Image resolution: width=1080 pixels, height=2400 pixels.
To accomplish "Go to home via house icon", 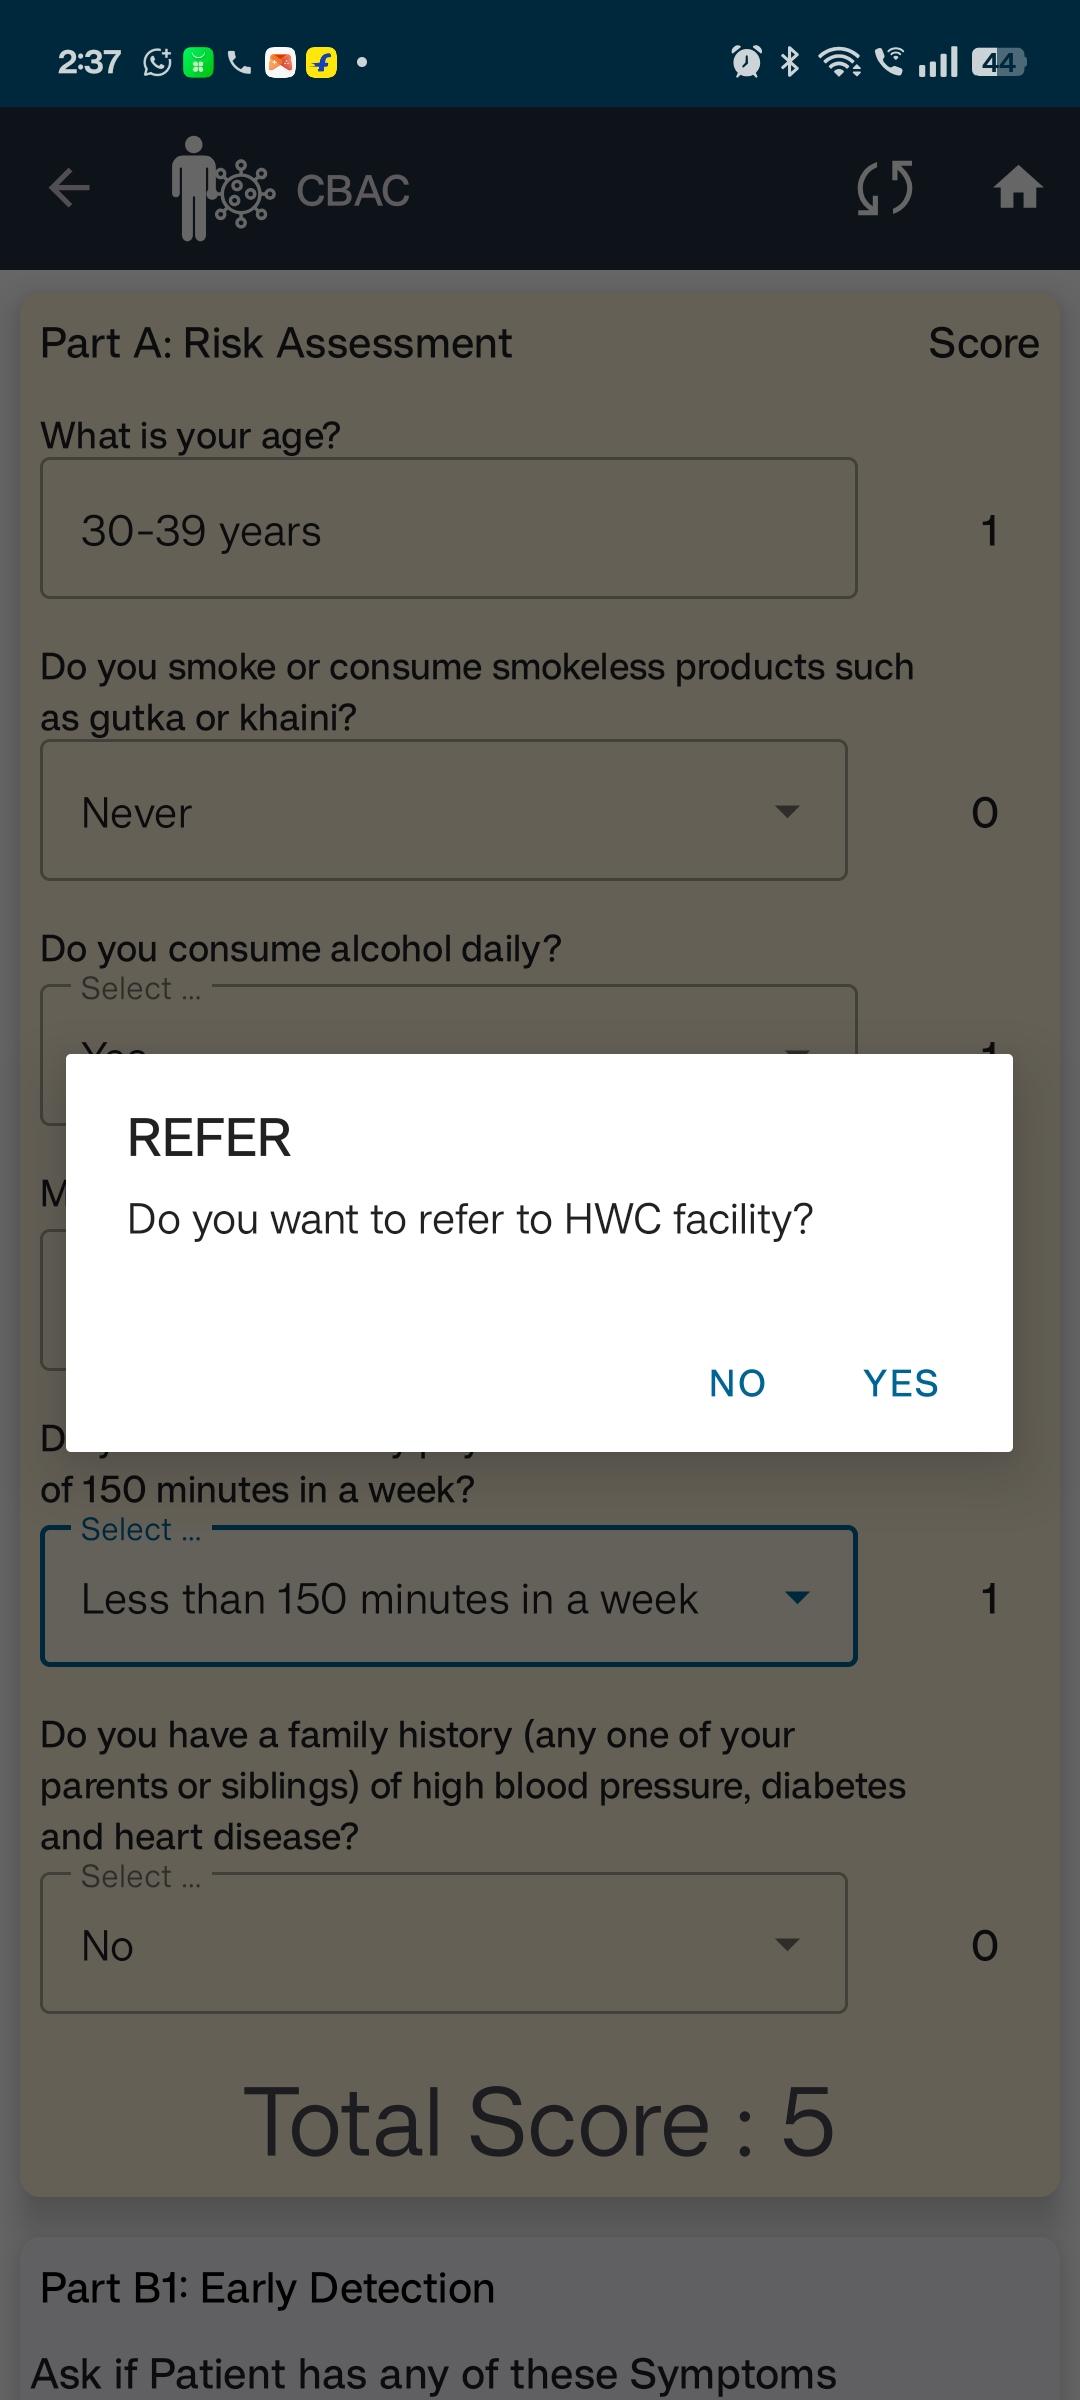I will [x=1018, y=187].
